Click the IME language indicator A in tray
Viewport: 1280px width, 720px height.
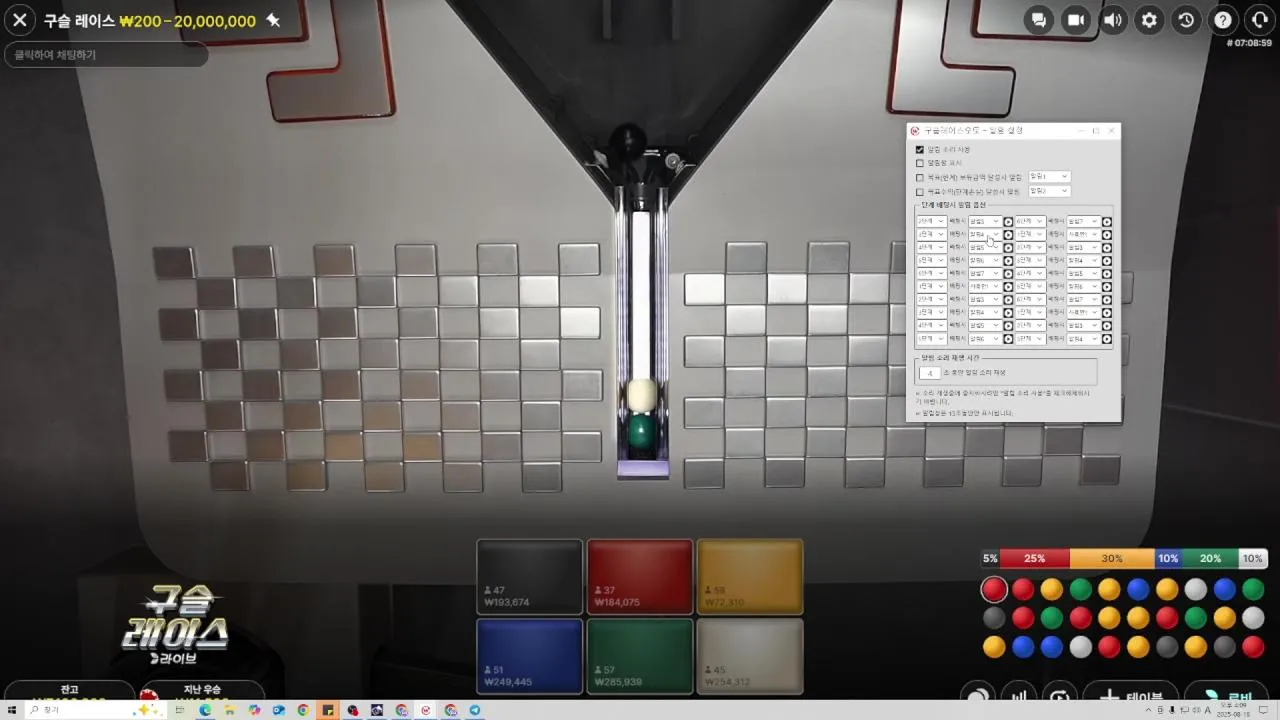1208,710
